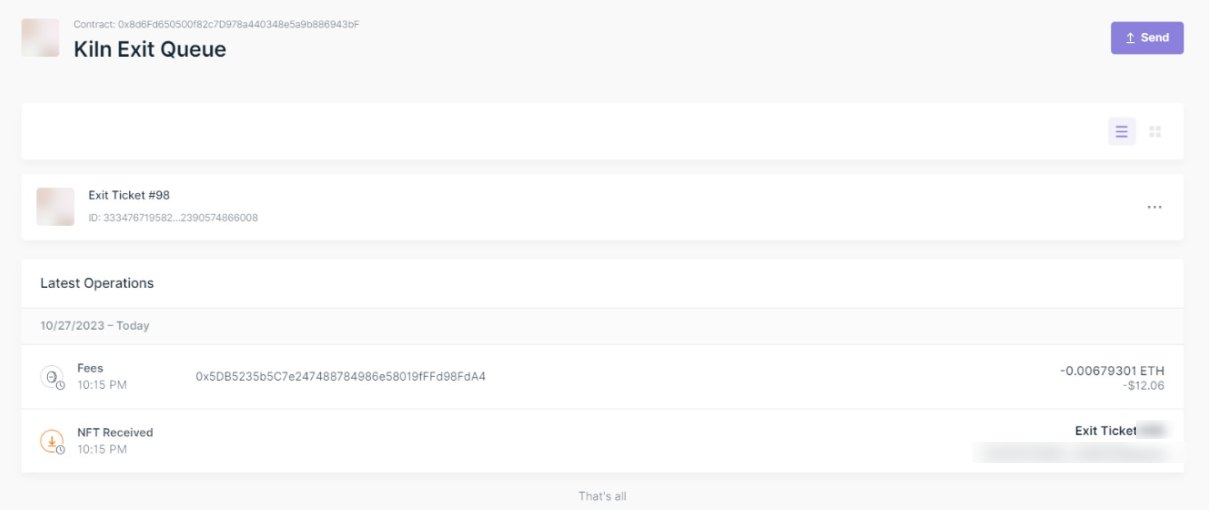This screenshot has width=1209, height=510.
Task: Click the Latest Operations header
Action: tap(97, 283)
